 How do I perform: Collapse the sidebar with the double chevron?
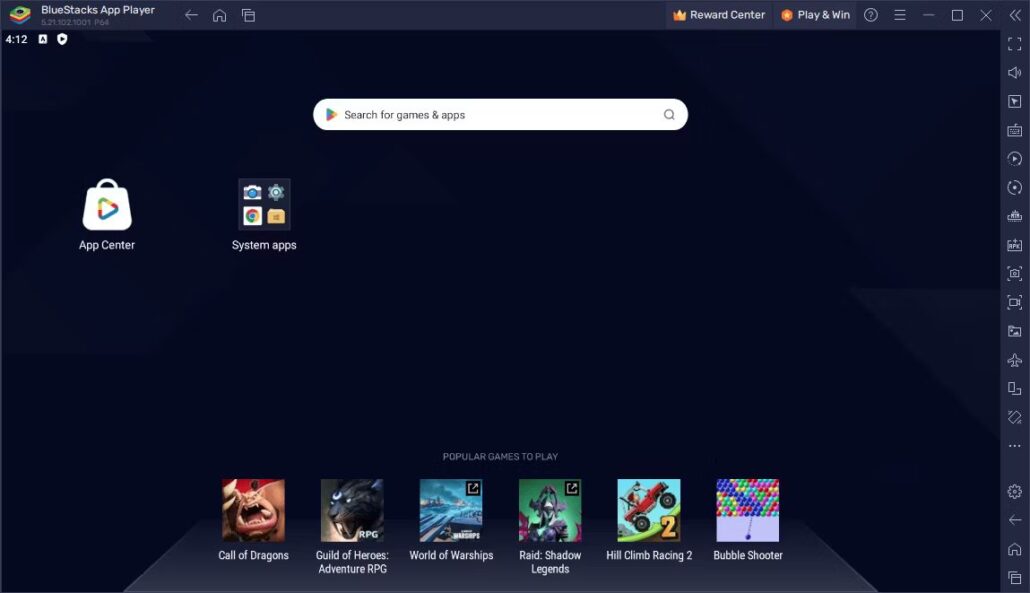click(1014, 14)
